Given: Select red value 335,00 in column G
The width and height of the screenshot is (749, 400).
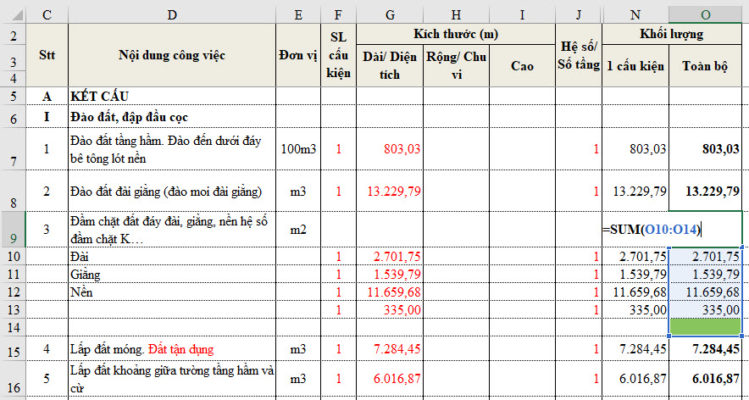Looking at the screenshot, I should 389,310.
